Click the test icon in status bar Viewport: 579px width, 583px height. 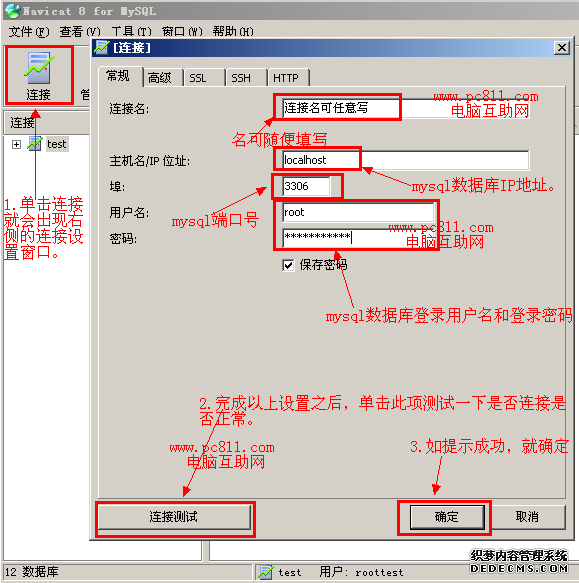(x=266, y=572)
